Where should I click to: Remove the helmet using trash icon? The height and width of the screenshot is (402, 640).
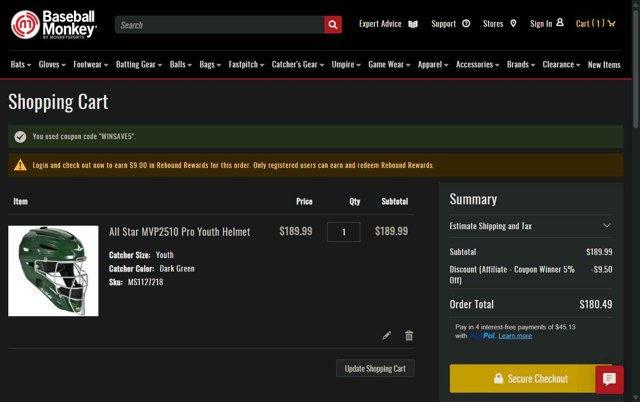coord(409,335)
